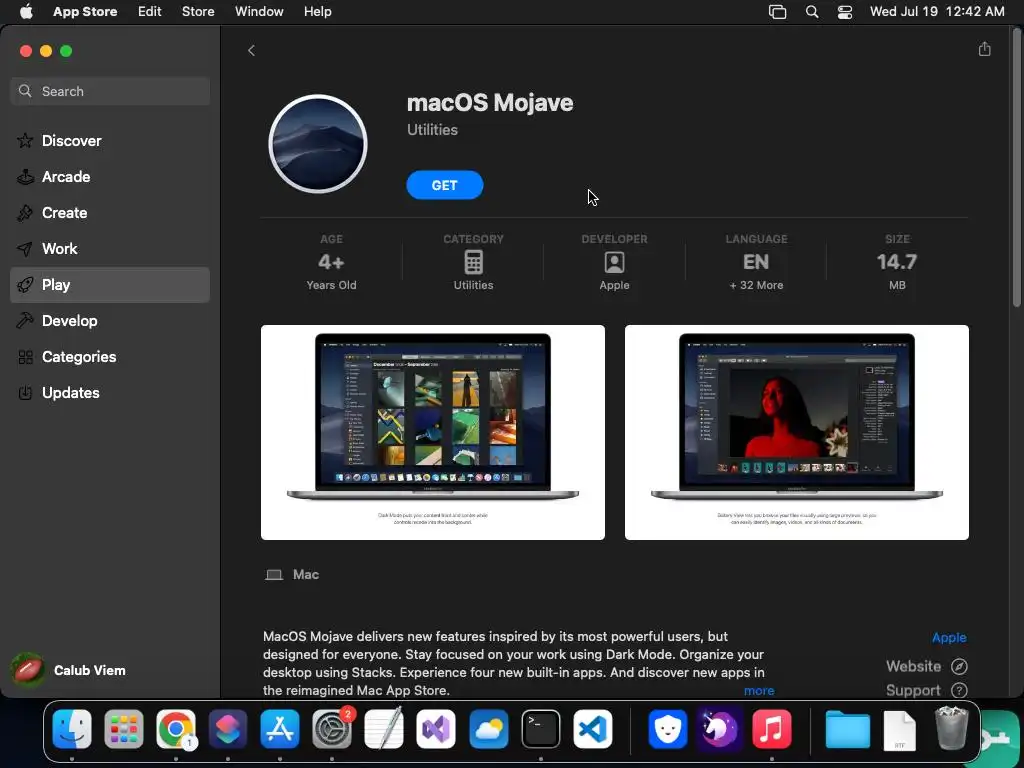1024x768 pixels.
Task: Select Categories in the sidebar
Action: [x=110, y=357]
